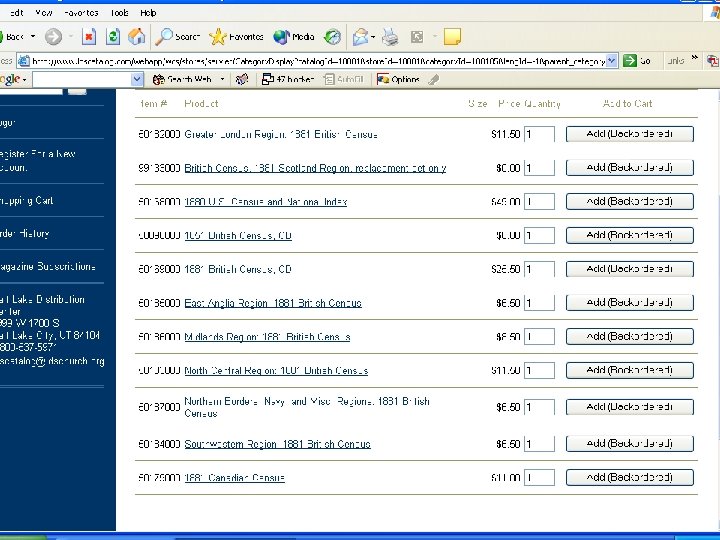Go to Home page icon
Screen dimensions: 720x540
pos(136,37)
